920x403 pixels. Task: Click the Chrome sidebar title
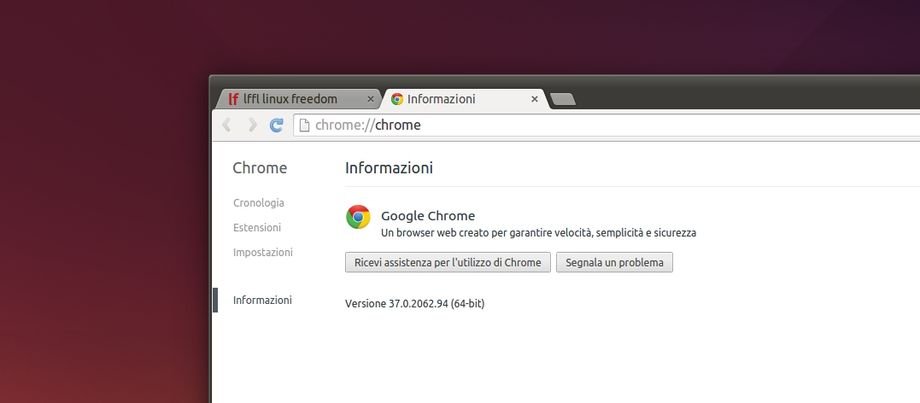coord(260,168)
